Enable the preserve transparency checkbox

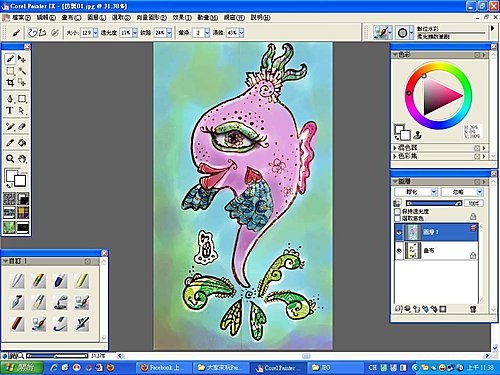click(397, 211)
